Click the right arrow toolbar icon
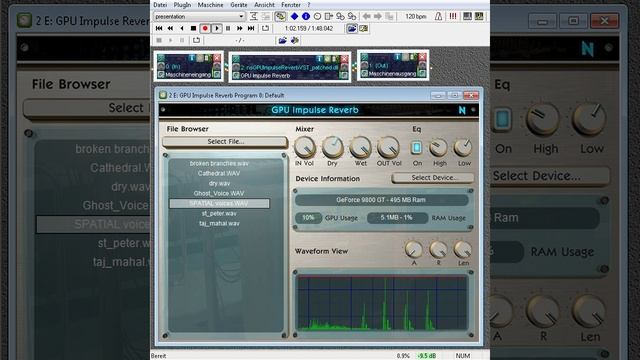Viewport: 640px width, 360px height. pos(378,16)
